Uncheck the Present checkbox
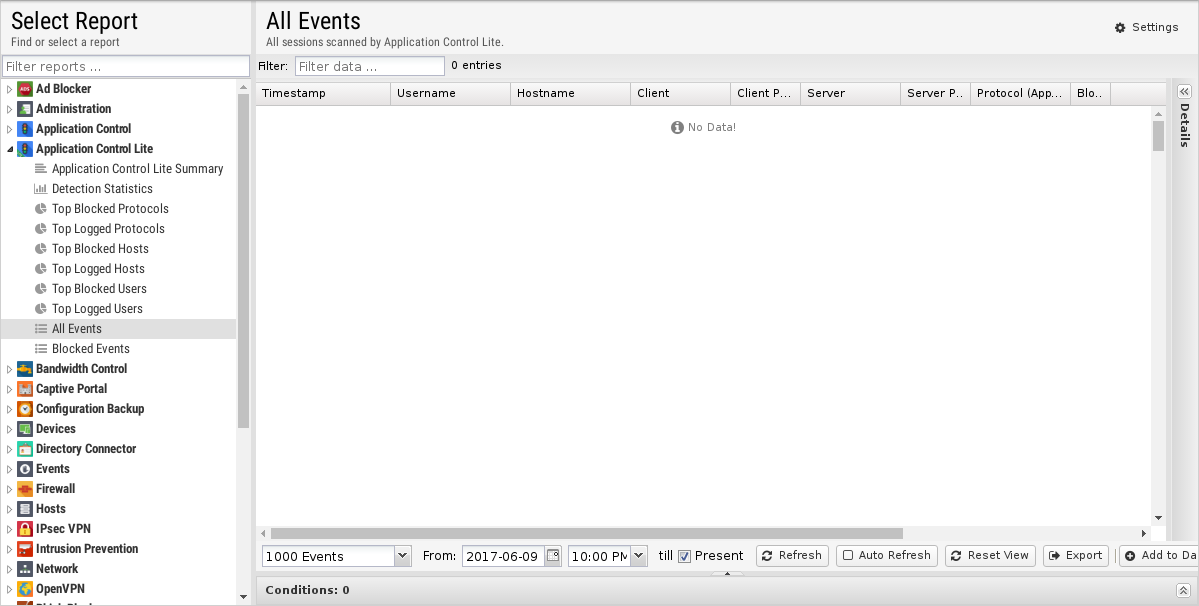The image size is (1199, 606). click(684, 556)
